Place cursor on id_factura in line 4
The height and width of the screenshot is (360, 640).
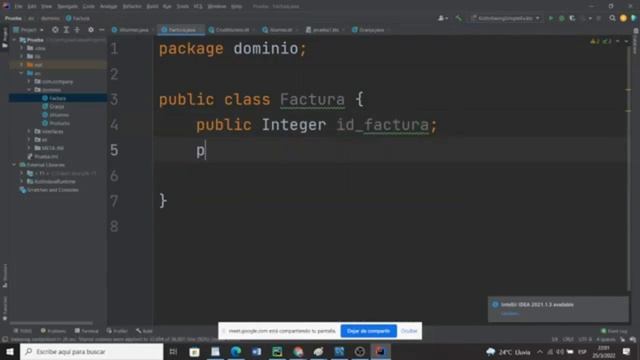(x=382, y=124)
